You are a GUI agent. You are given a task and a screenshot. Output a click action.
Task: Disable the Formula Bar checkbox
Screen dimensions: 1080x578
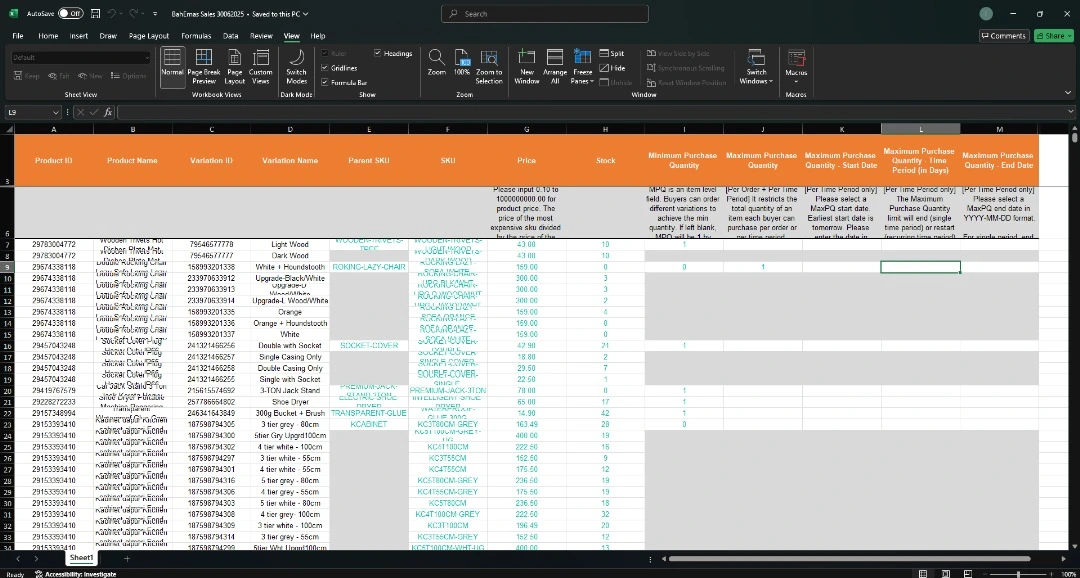click(324, 83)
